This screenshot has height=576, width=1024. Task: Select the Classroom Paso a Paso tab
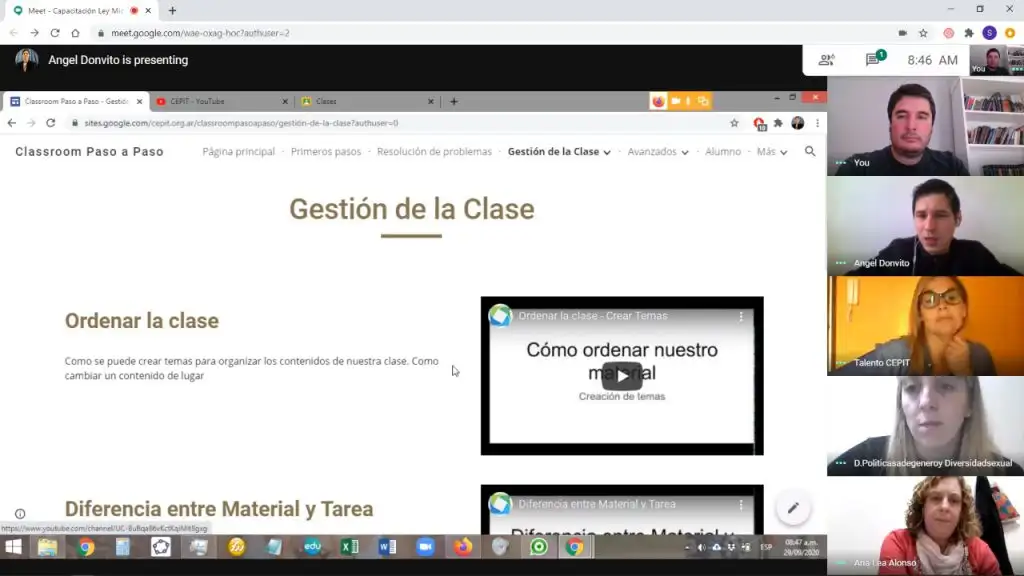point(75,101)
